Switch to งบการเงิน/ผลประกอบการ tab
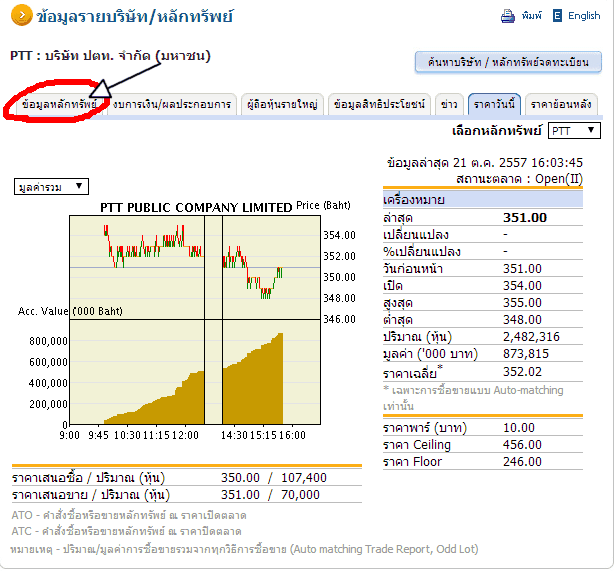615x571 pixels. point(172,104)
